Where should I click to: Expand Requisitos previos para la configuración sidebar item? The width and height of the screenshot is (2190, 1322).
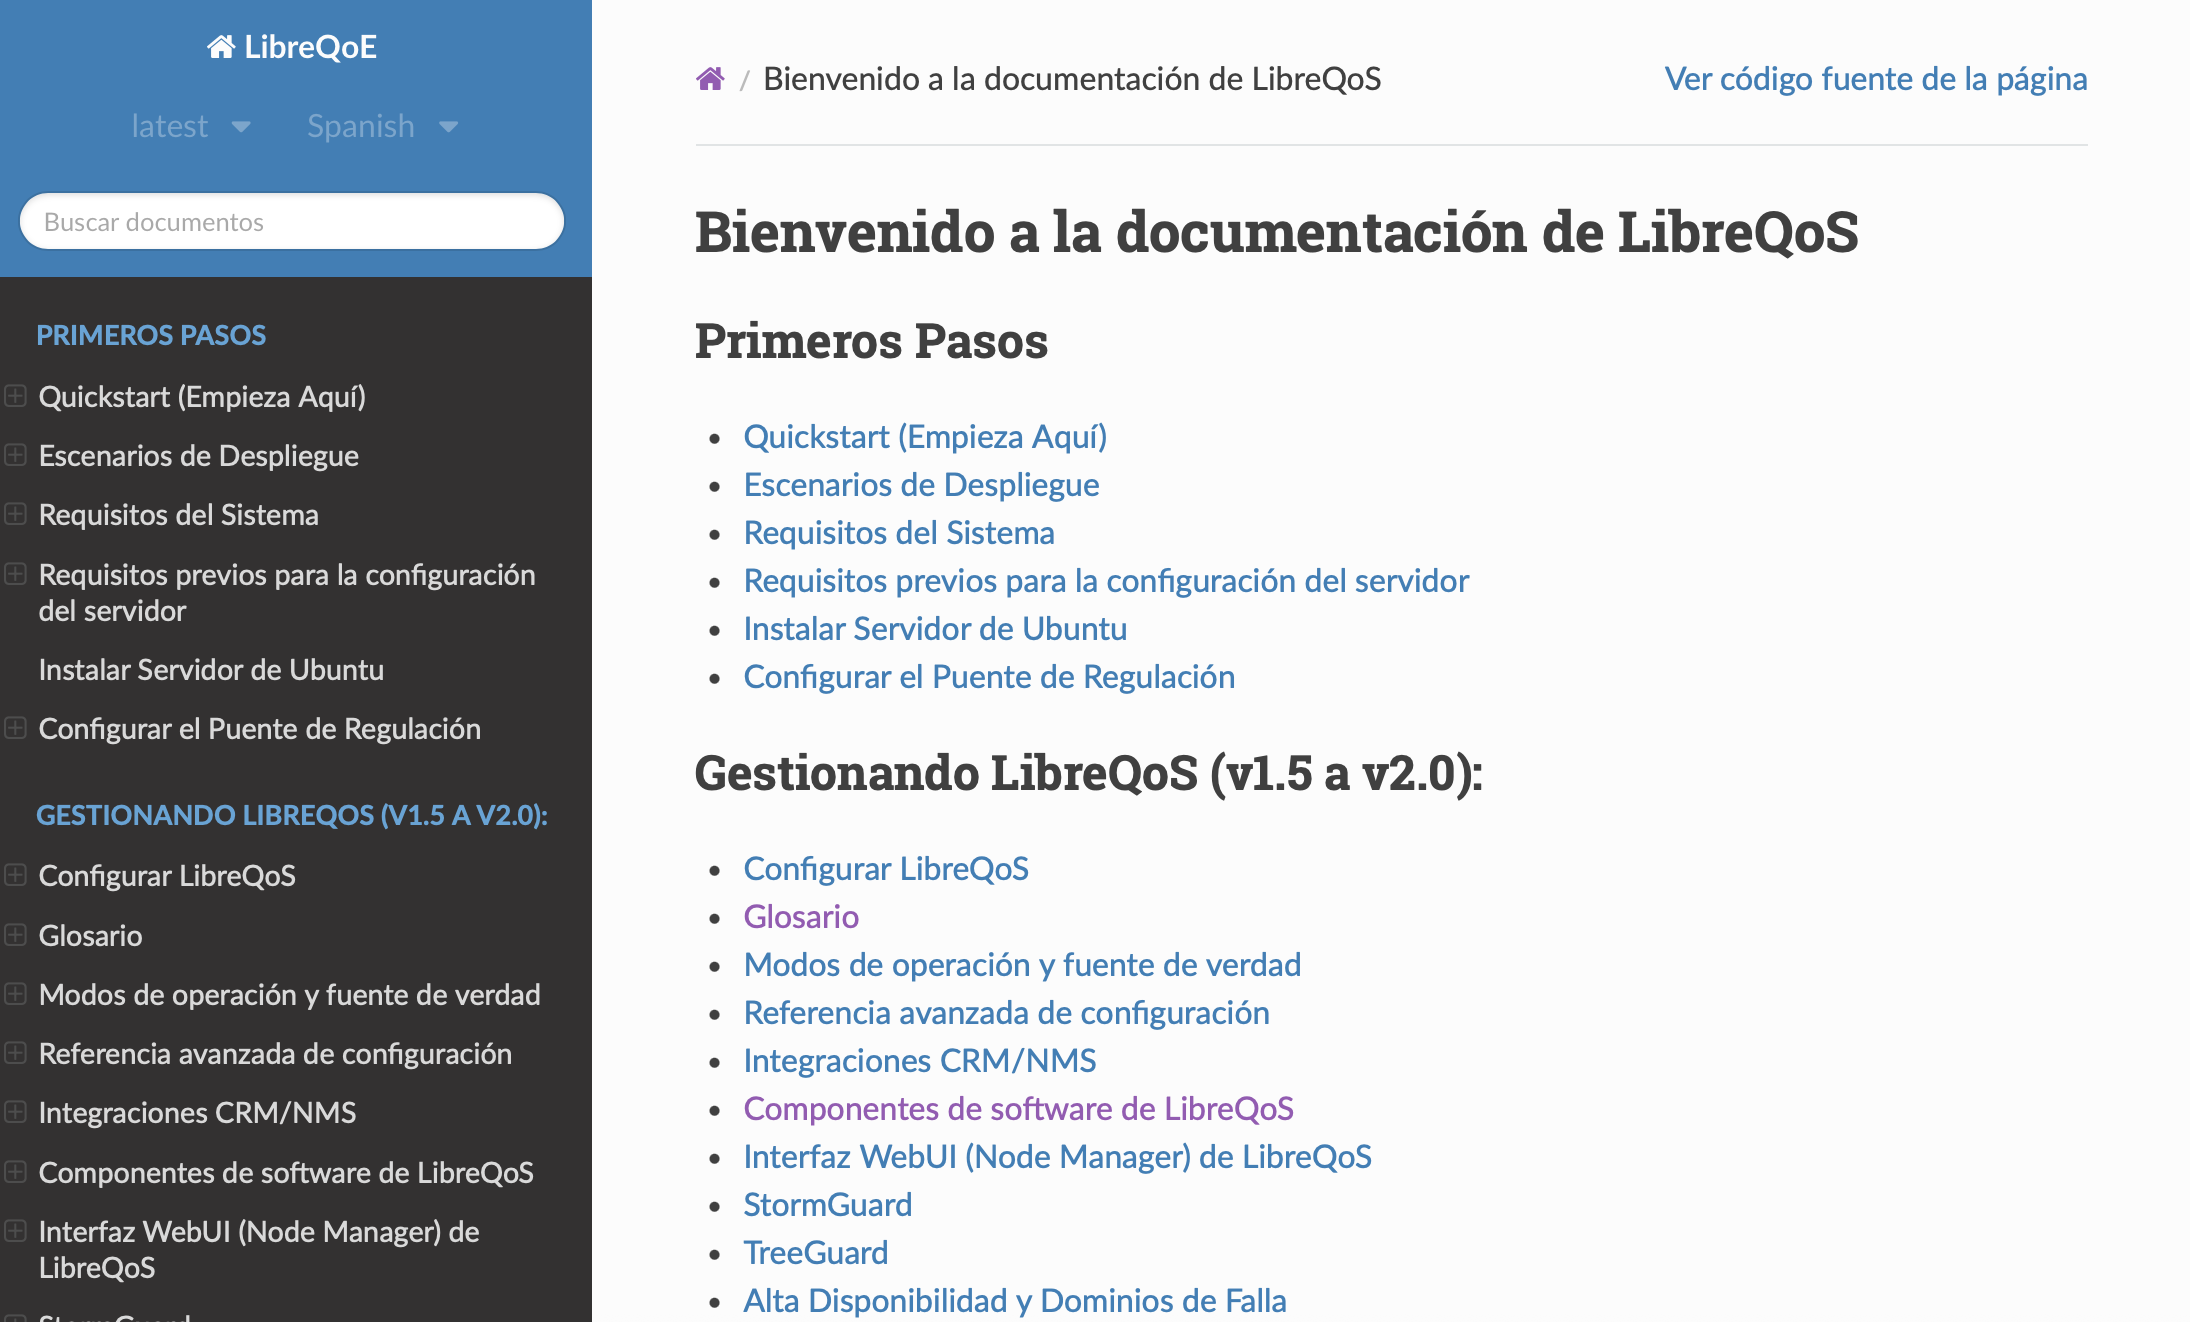tap(15, 574)
